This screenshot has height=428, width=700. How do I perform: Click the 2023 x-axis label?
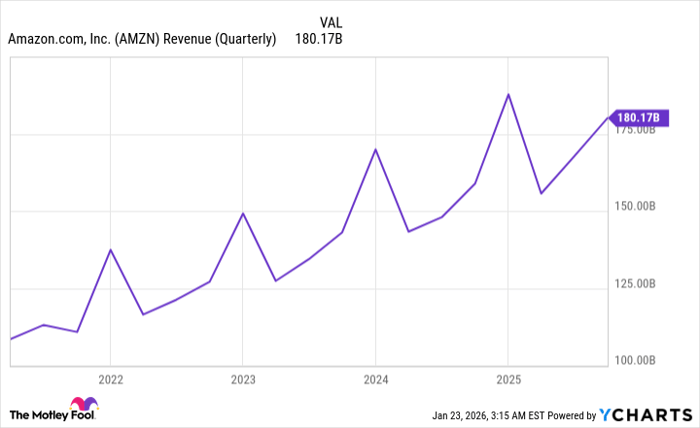(x=243, y=380)
